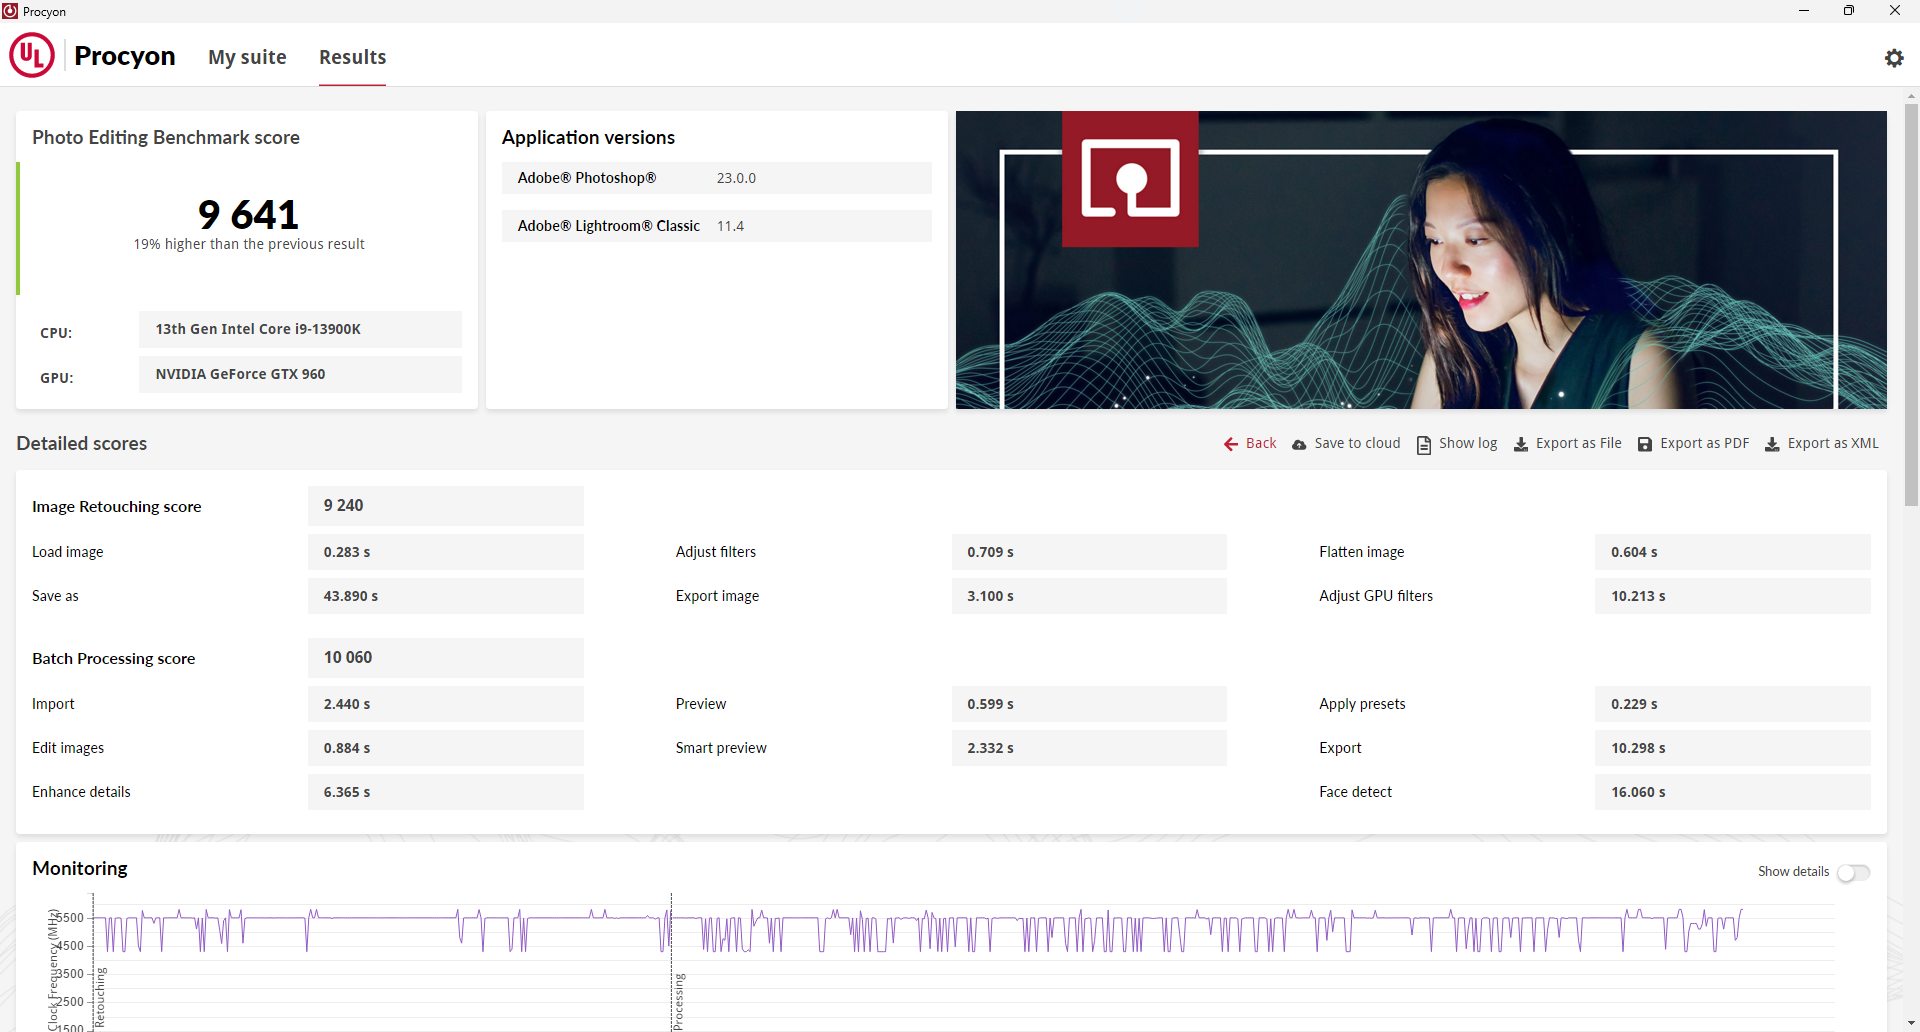Open settings with the gear icon
Viewport: 1920px width, 1032px height.
[x=1894, y=58]
